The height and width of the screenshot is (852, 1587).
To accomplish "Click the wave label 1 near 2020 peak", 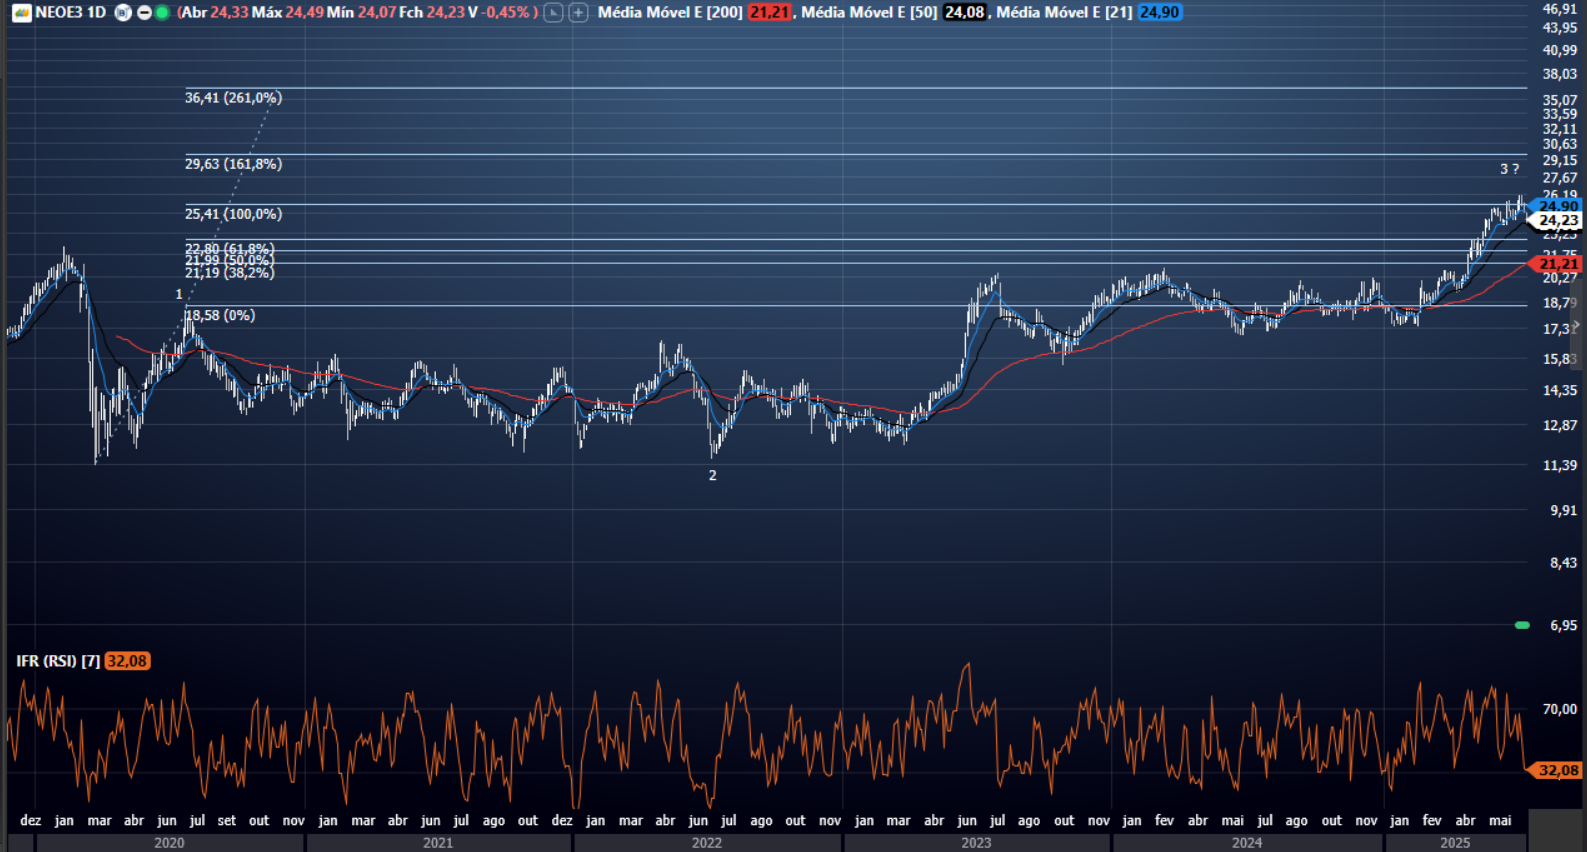I will click(x=179, y=294).
